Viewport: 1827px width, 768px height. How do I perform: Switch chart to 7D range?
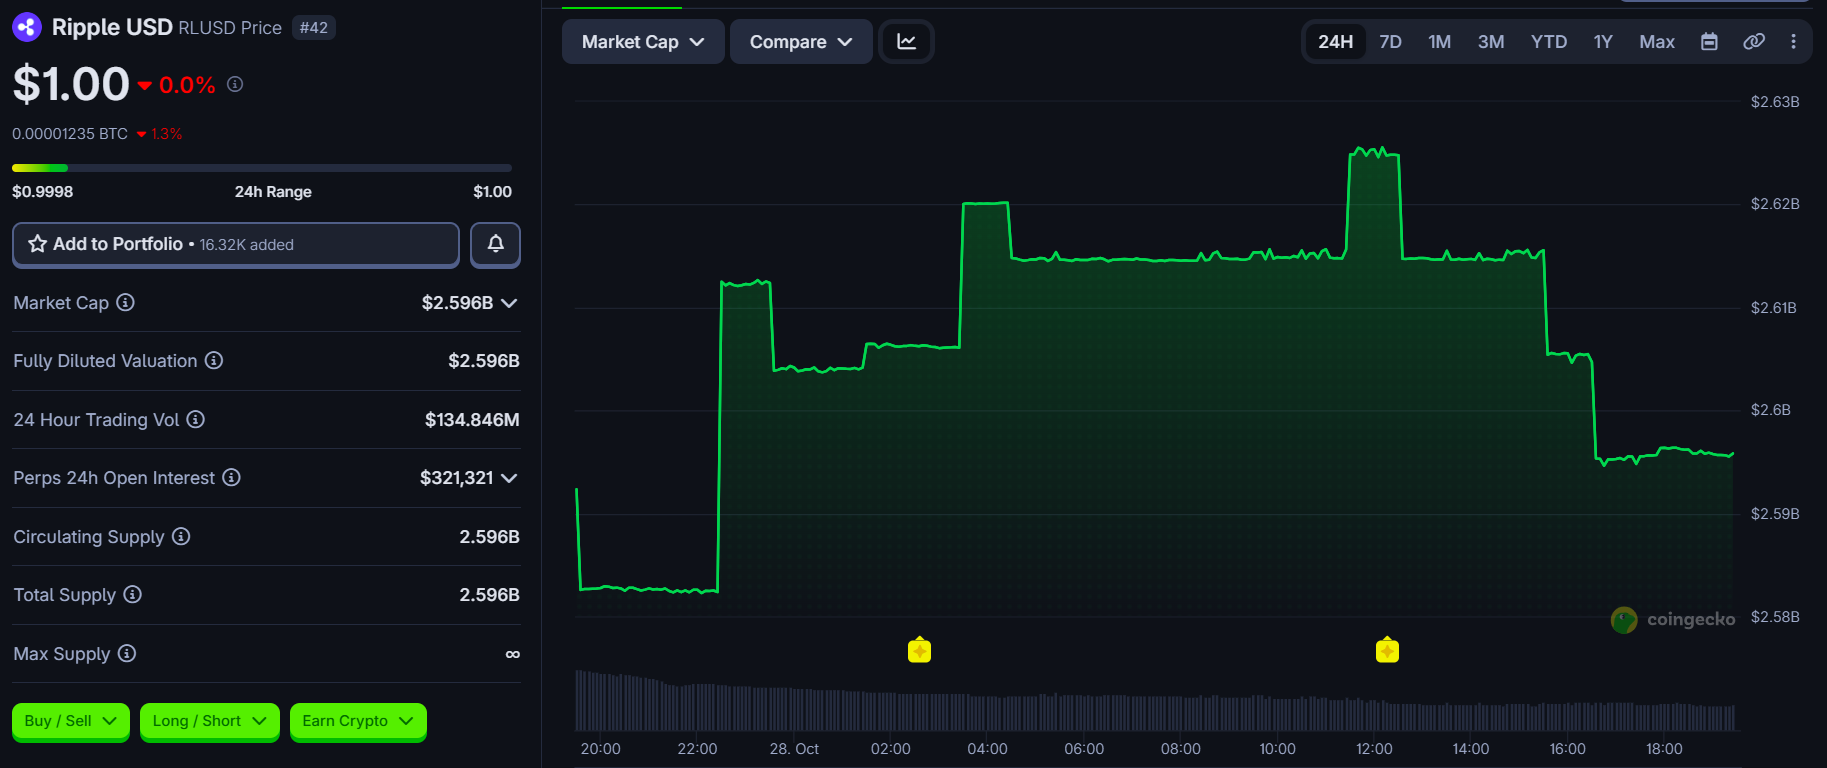point(1390,42)
